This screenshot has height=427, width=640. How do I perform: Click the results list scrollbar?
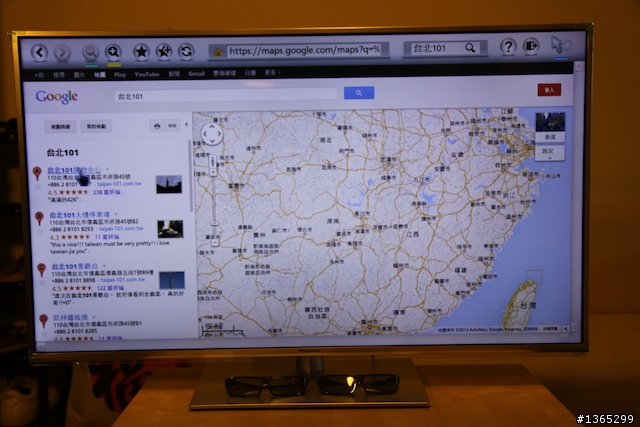190,176
